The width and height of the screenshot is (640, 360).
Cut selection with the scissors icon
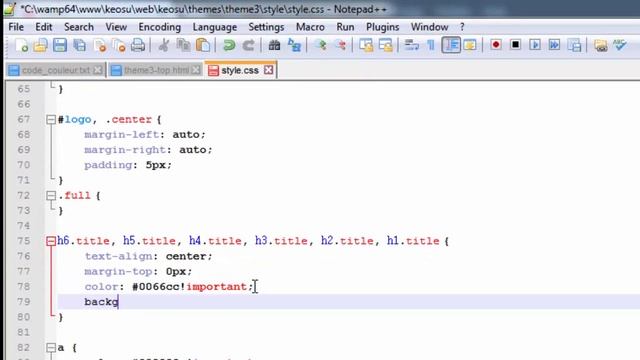click(x=164, y=45)
